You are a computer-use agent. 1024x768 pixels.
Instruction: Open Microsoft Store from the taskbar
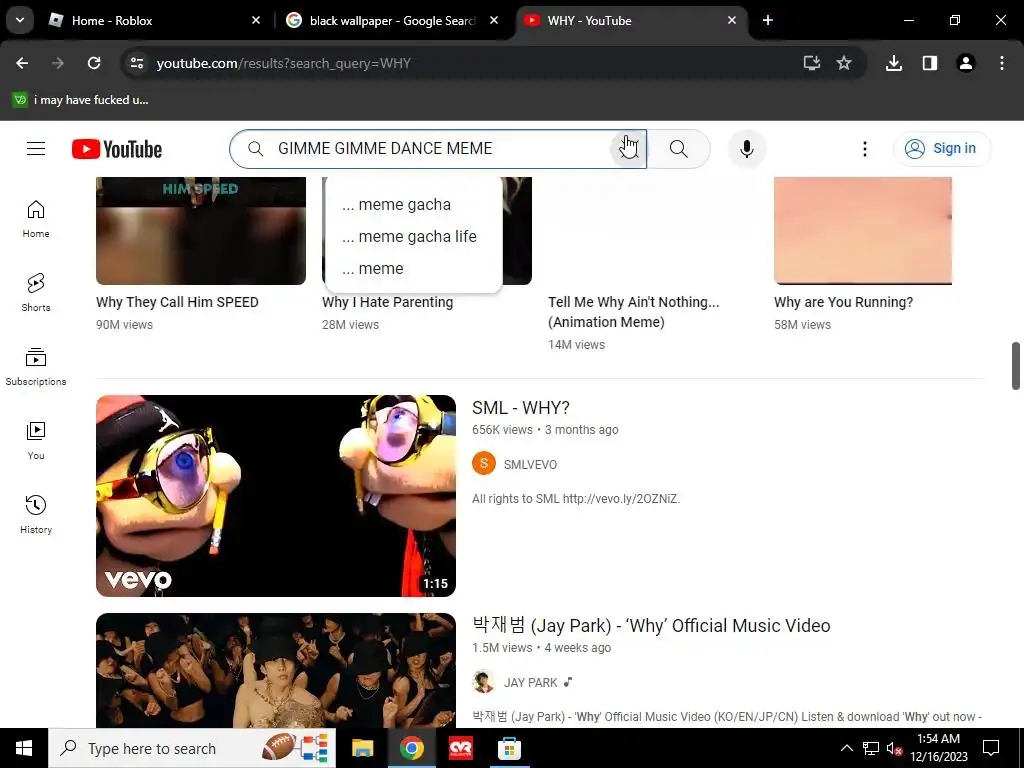tap(509, 748)
